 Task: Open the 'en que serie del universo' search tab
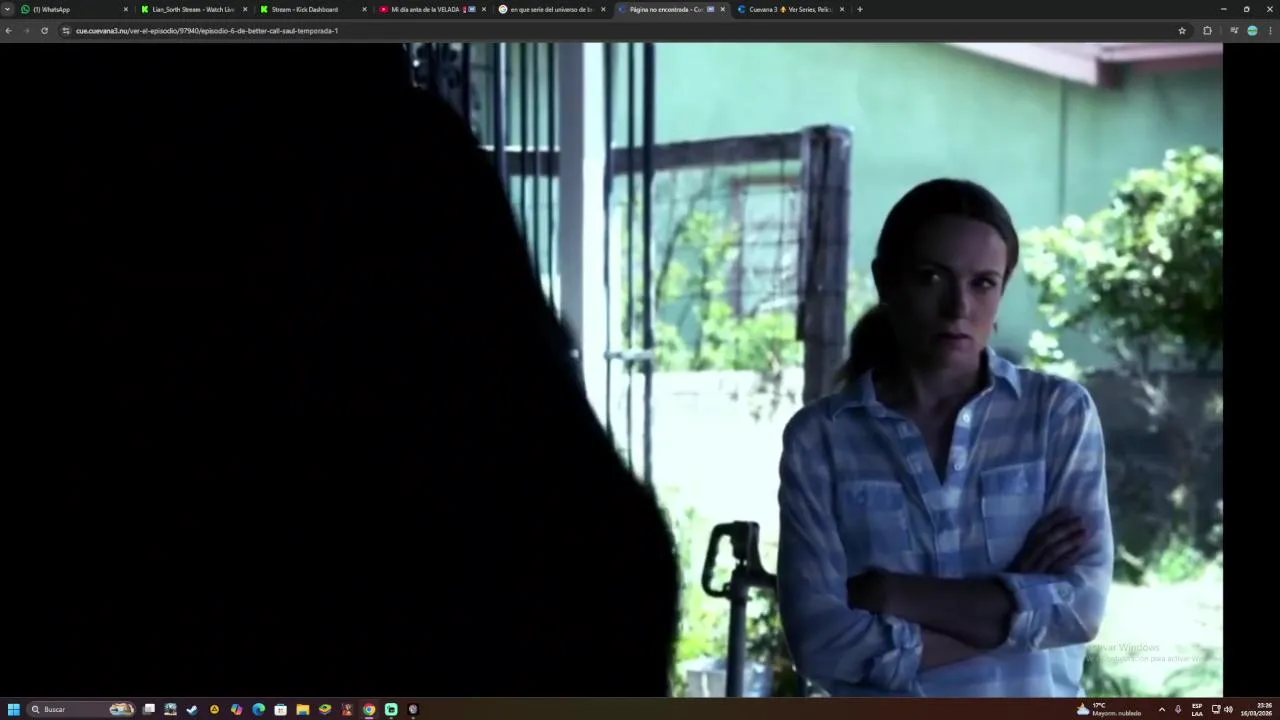(x=552, y=9)
